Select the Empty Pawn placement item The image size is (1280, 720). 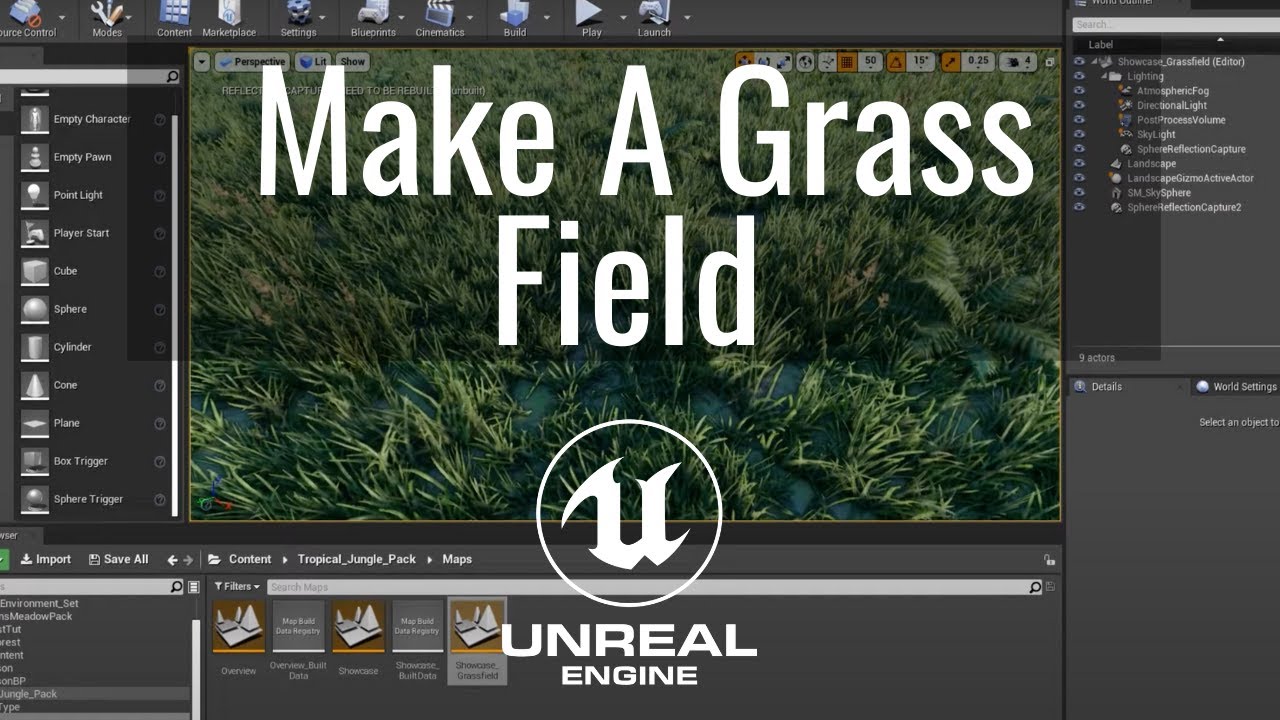coord(92,157)
